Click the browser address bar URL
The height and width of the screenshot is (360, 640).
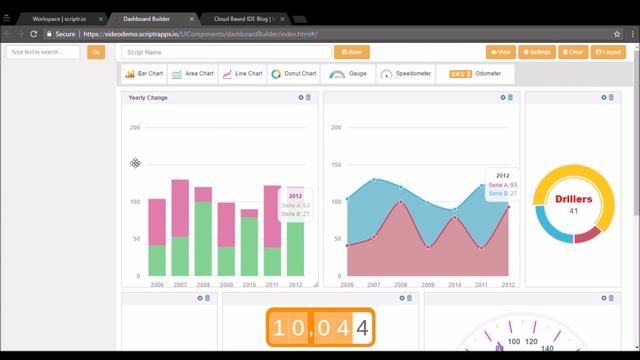coord(200,34)
